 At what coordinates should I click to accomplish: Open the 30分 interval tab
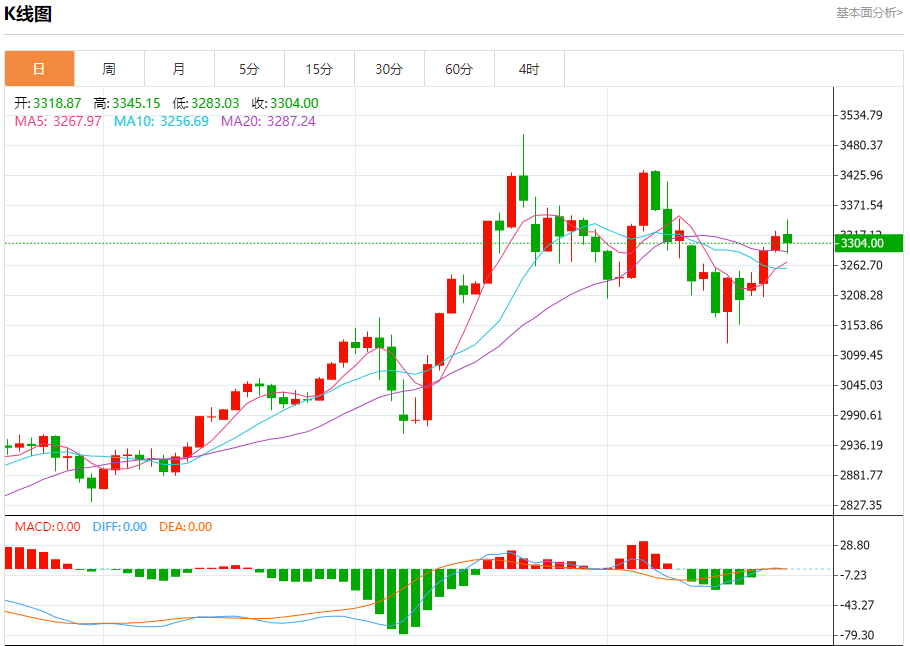click(389, 69)
